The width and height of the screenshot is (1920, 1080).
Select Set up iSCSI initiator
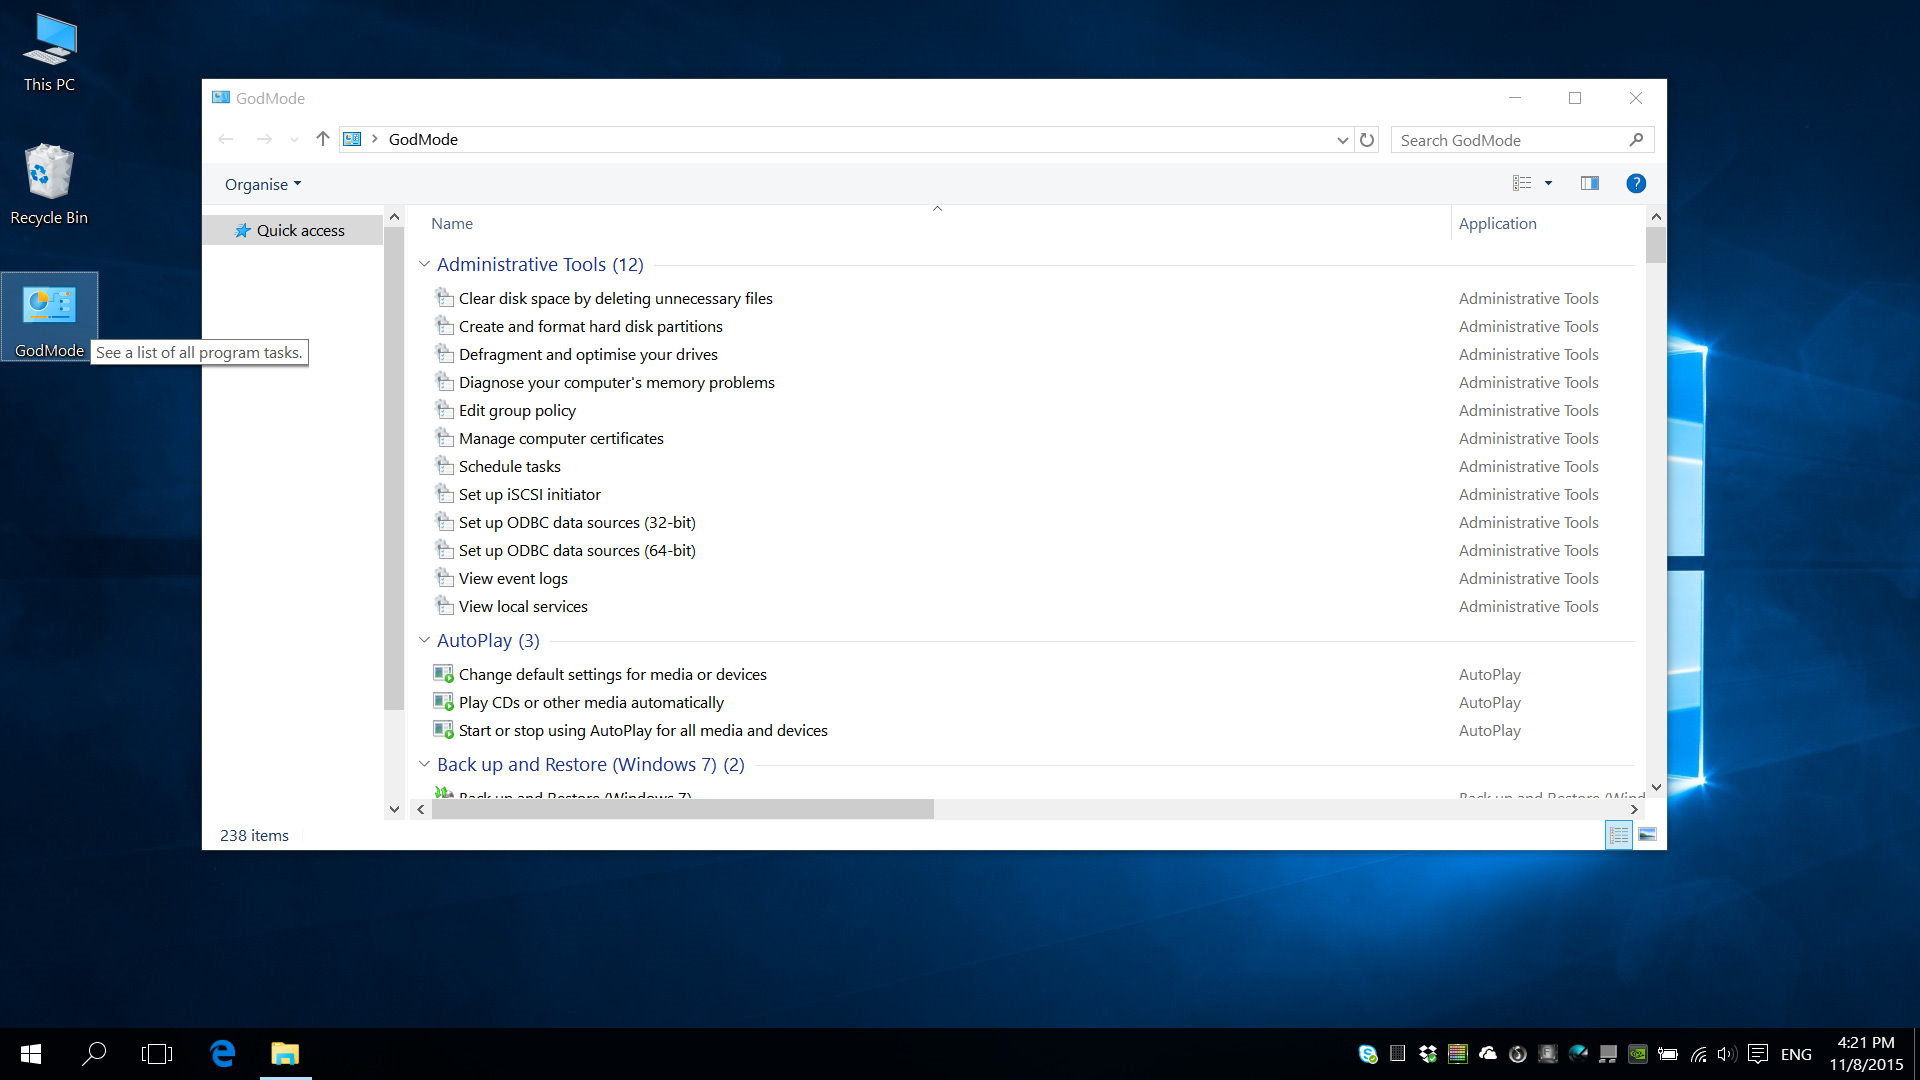[x=530, y=494]
